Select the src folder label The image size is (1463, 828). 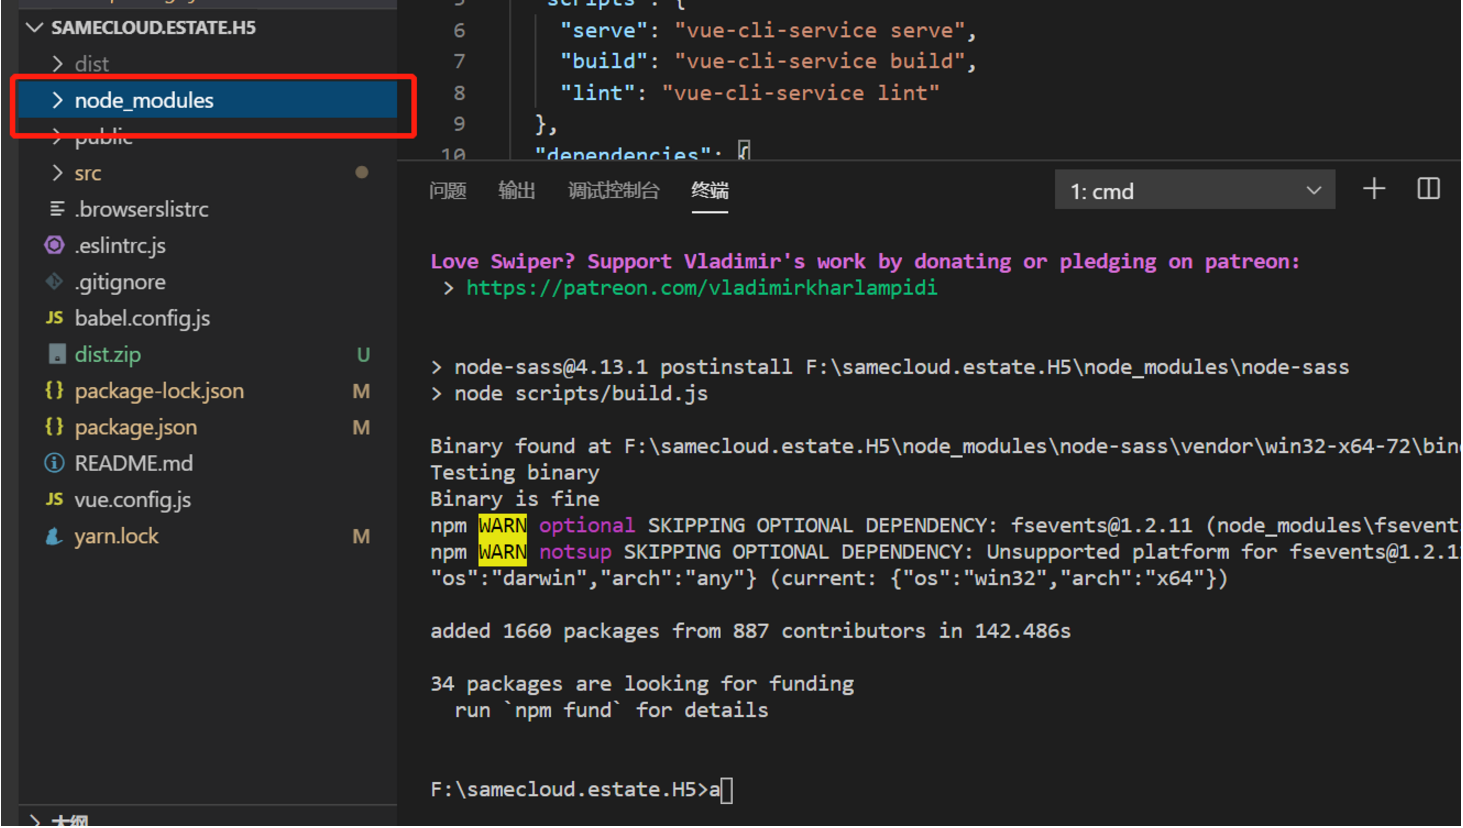click(87, 173)
